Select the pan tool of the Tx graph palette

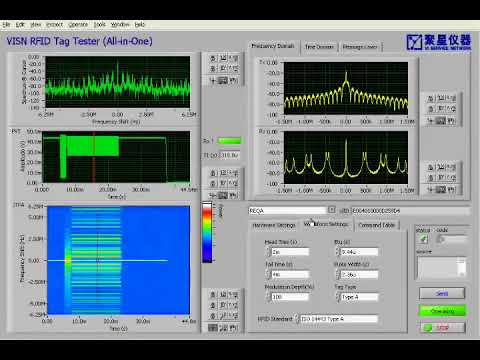click(x=451, y=120)
